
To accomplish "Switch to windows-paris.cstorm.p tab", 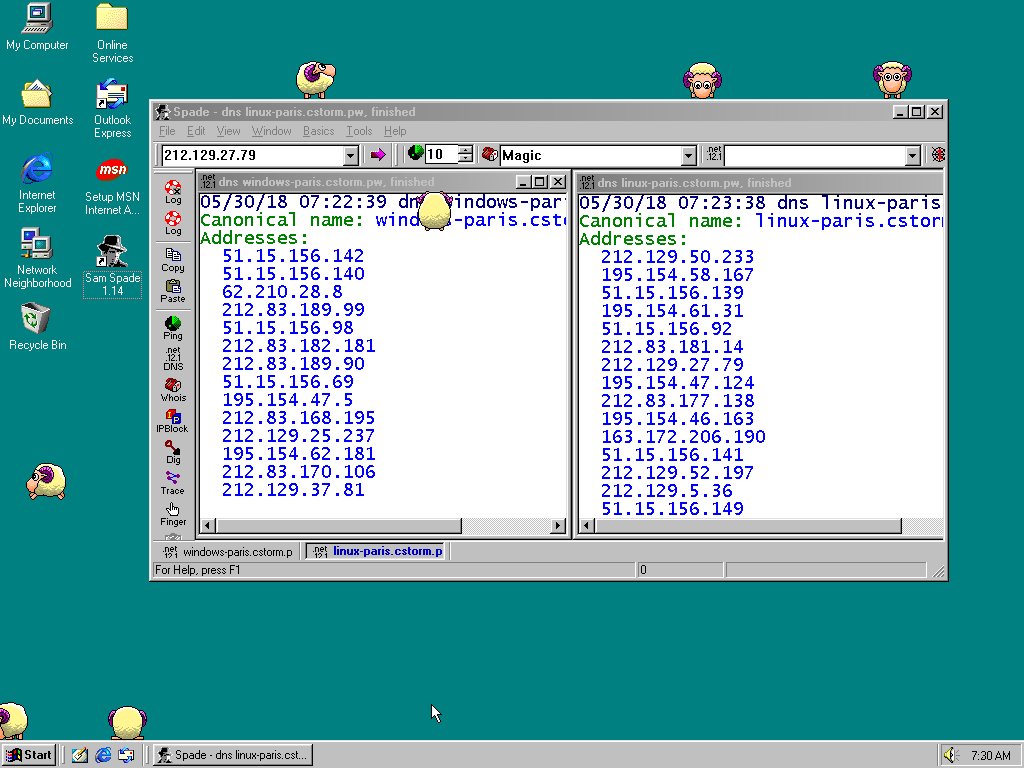I will pos(228,552).
